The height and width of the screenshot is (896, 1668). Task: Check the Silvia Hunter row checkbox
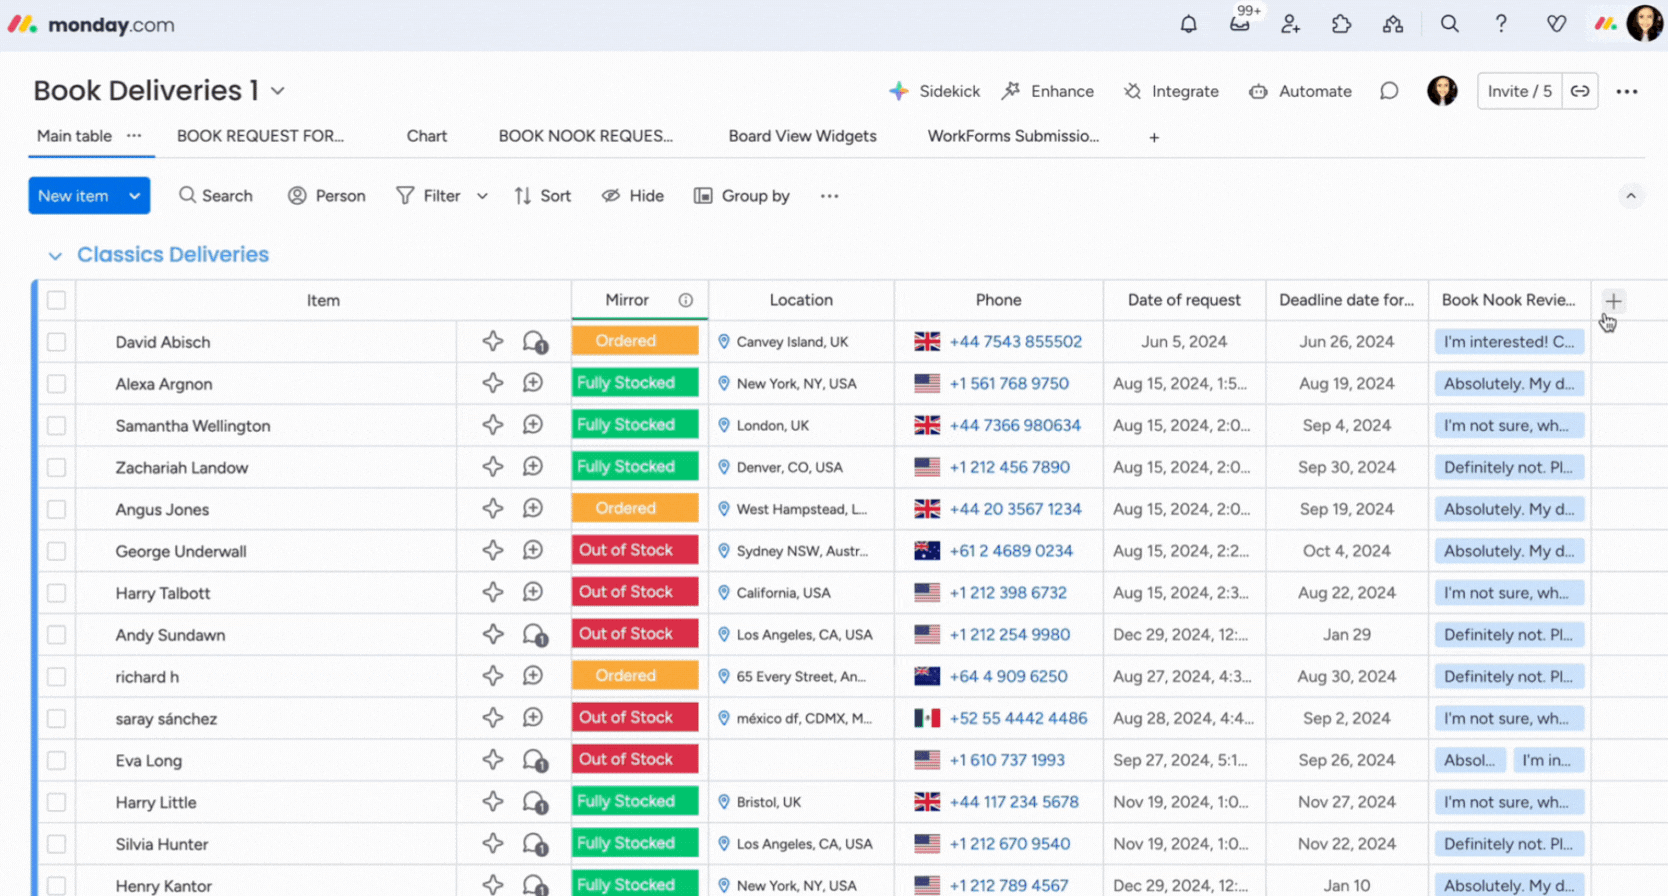[57, 844]
